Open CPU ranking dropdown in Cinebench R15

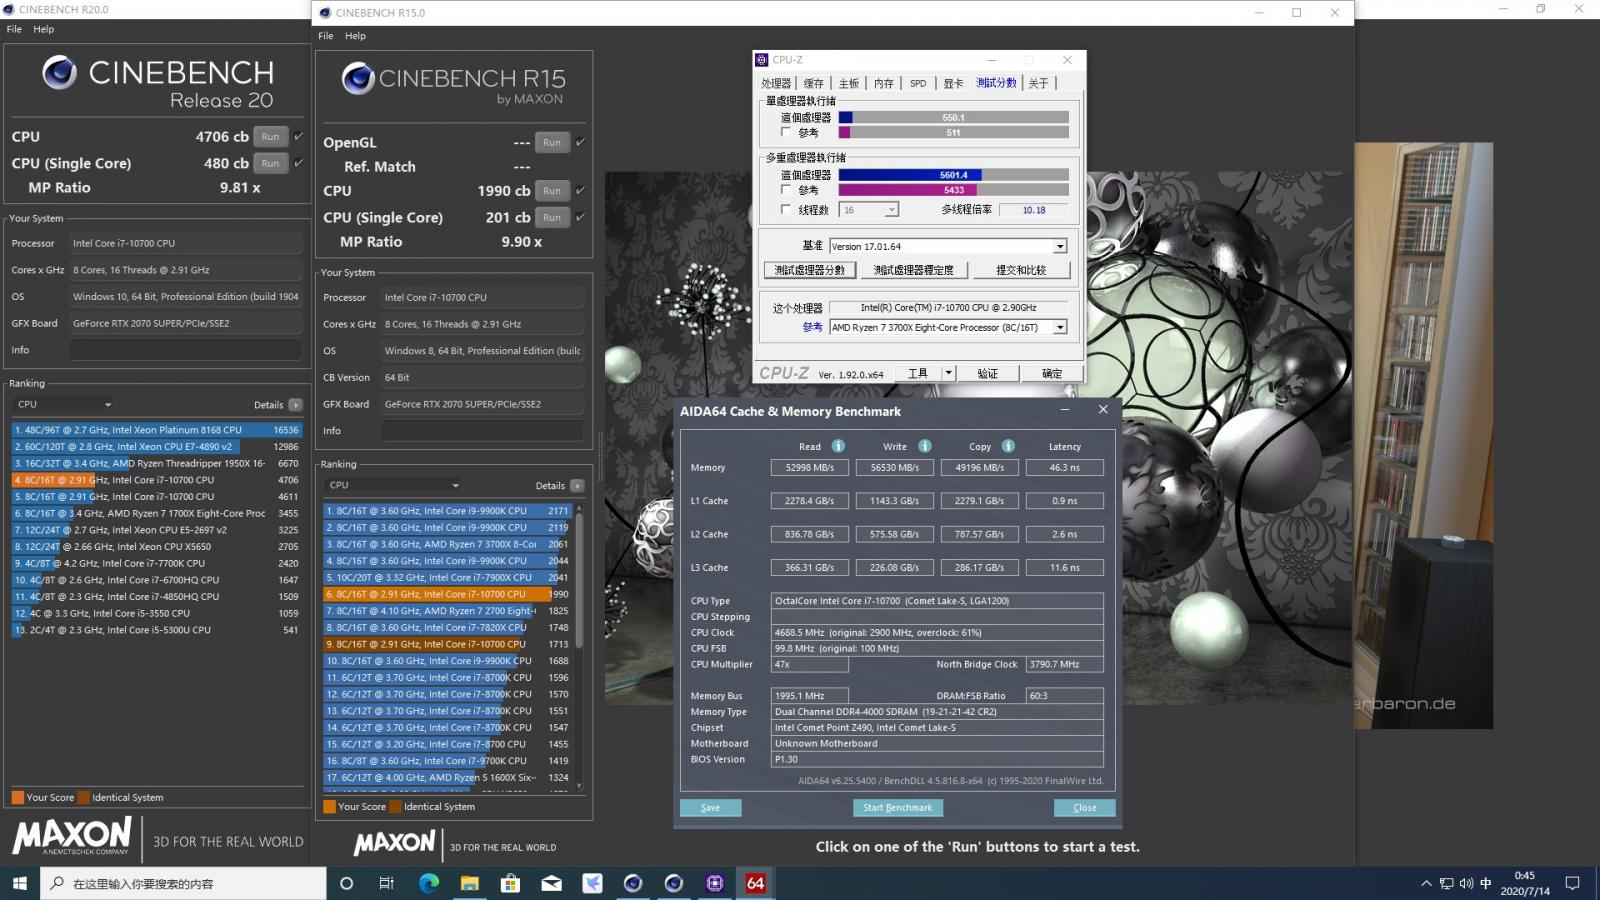pos(393,485)
